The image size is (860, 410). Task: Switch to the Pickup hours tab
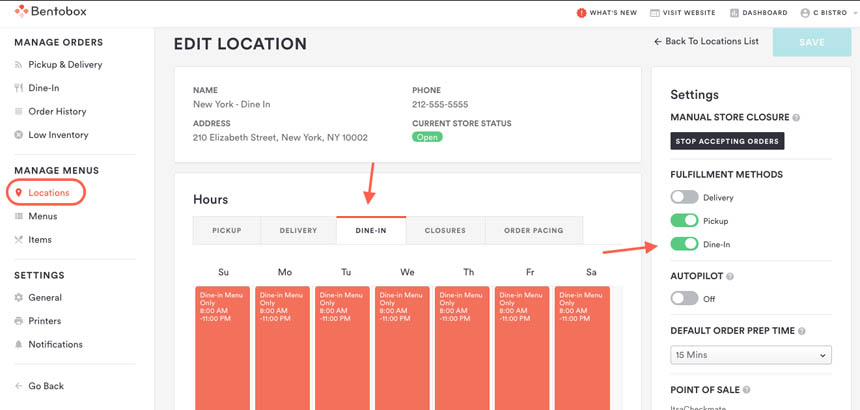[227, 231]
